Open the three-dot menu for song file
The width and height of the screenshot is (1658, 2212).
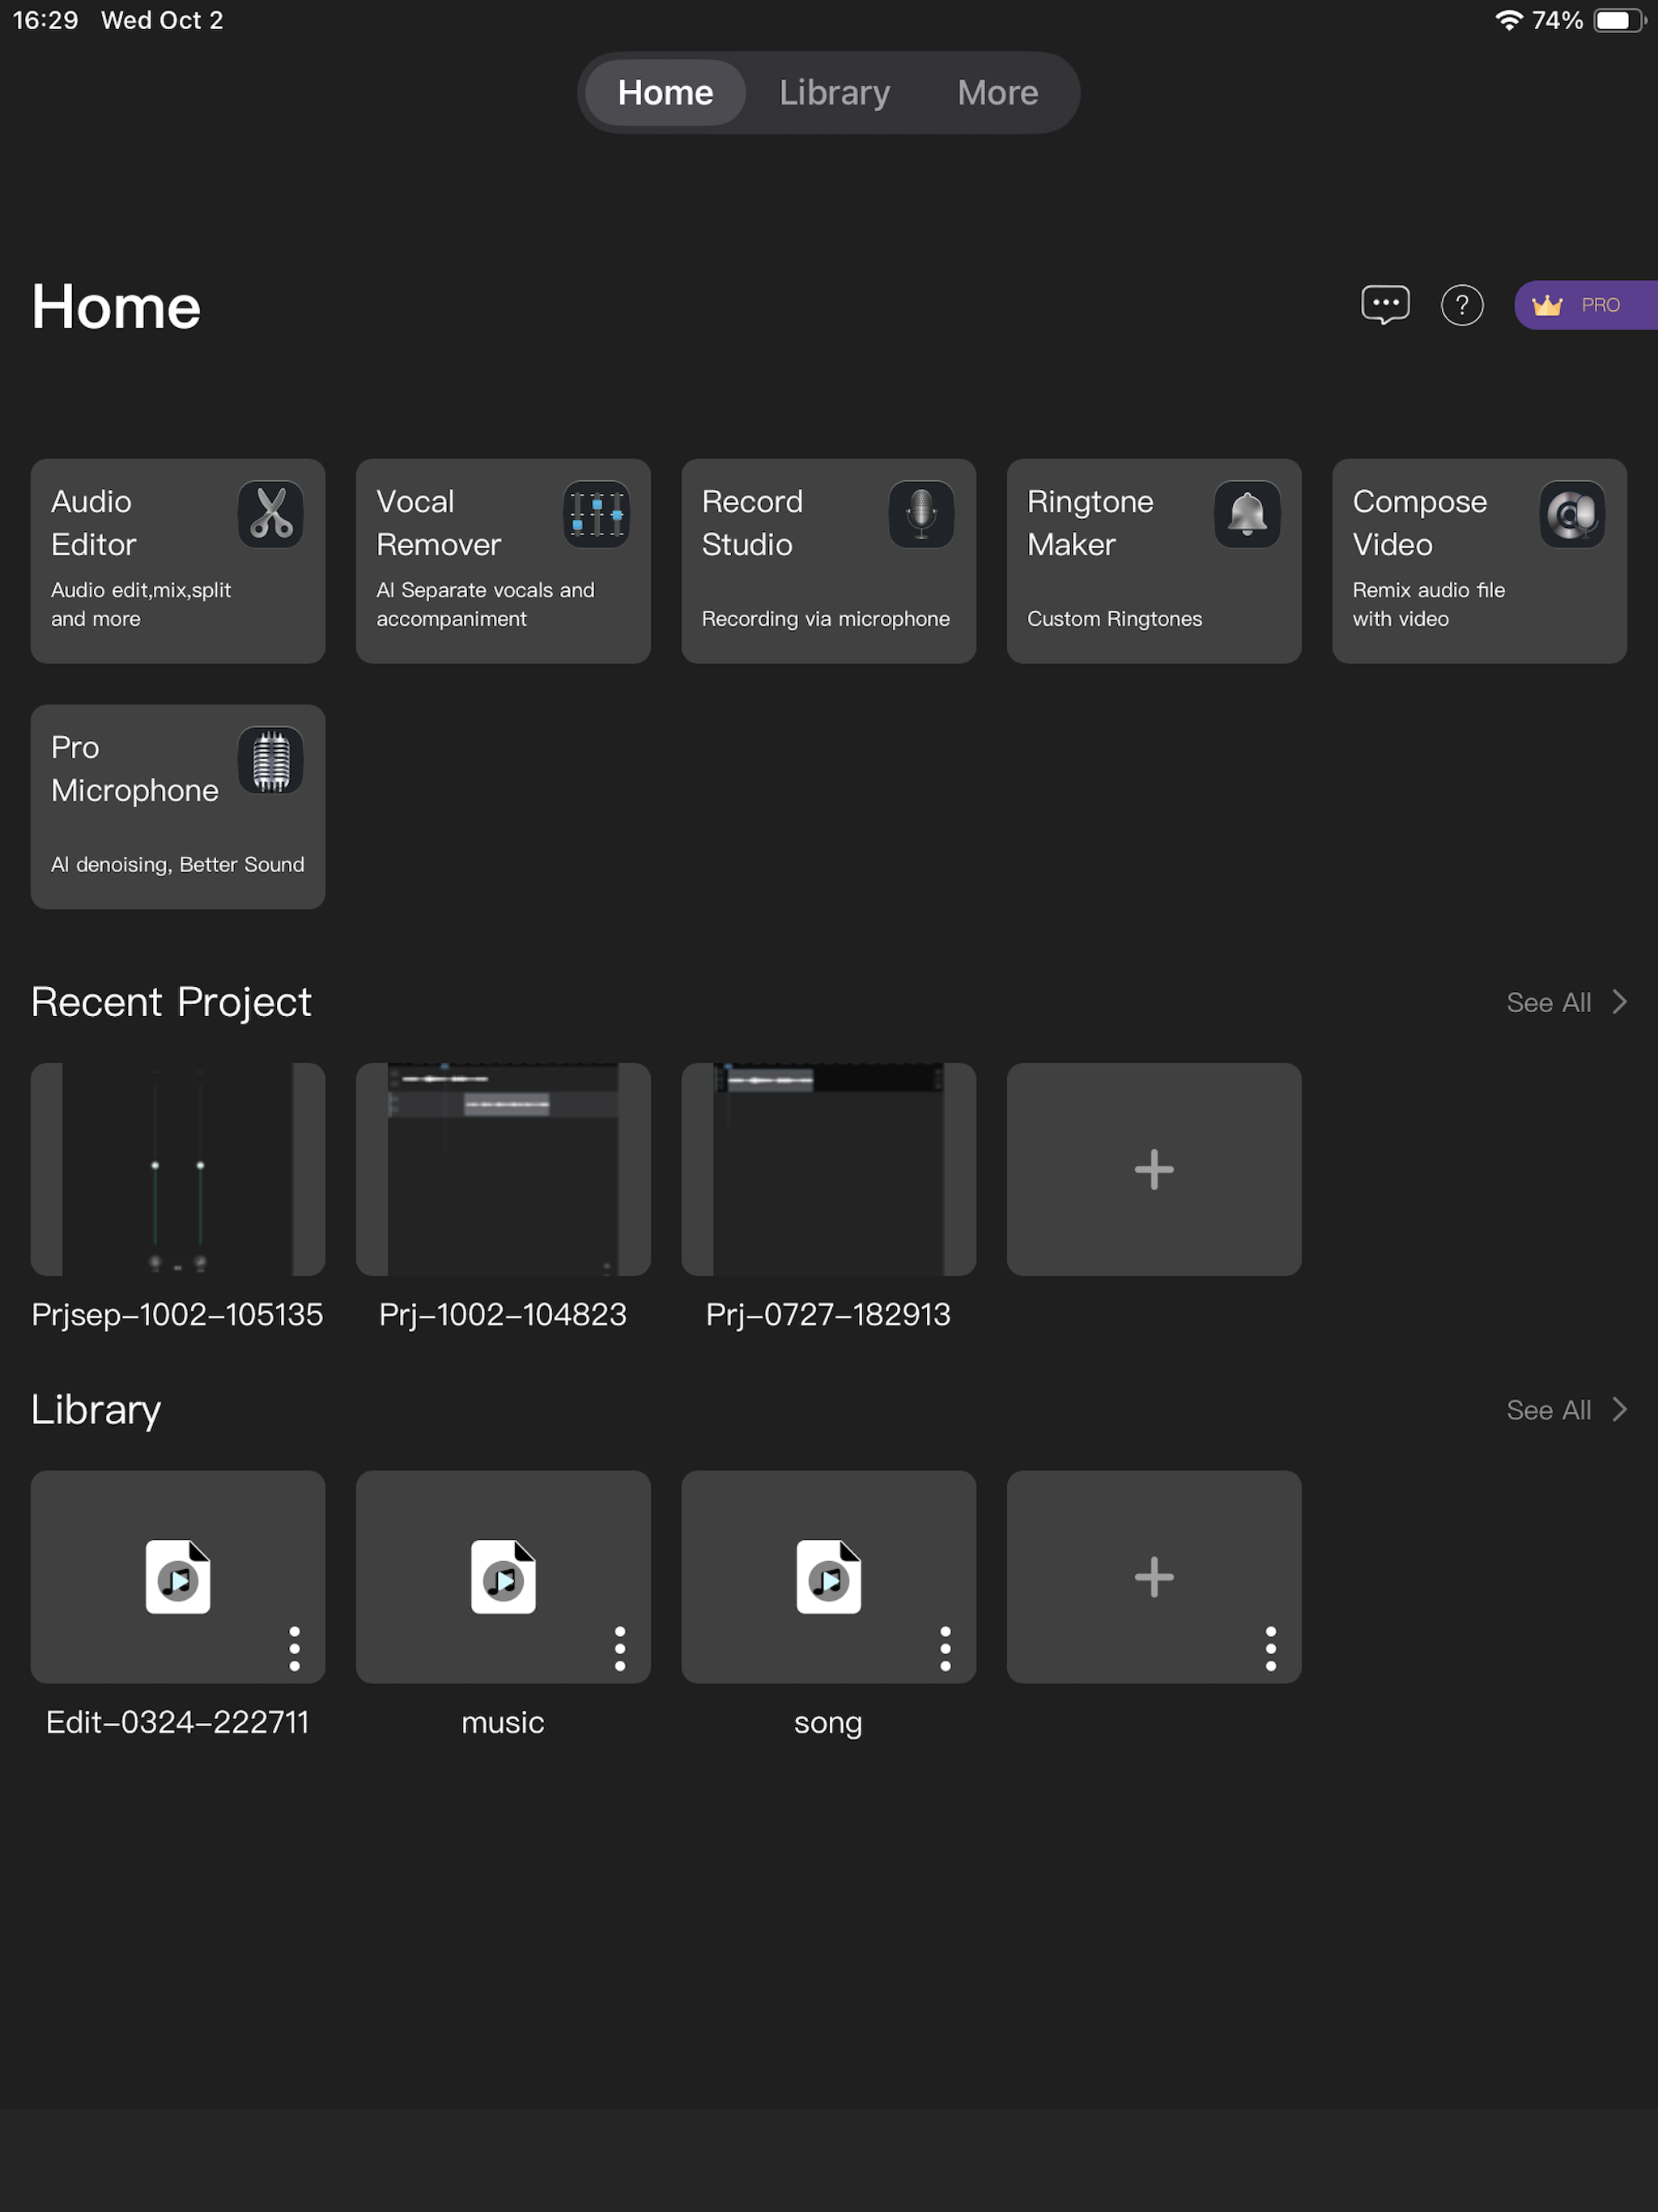(x=945, y=1648)
